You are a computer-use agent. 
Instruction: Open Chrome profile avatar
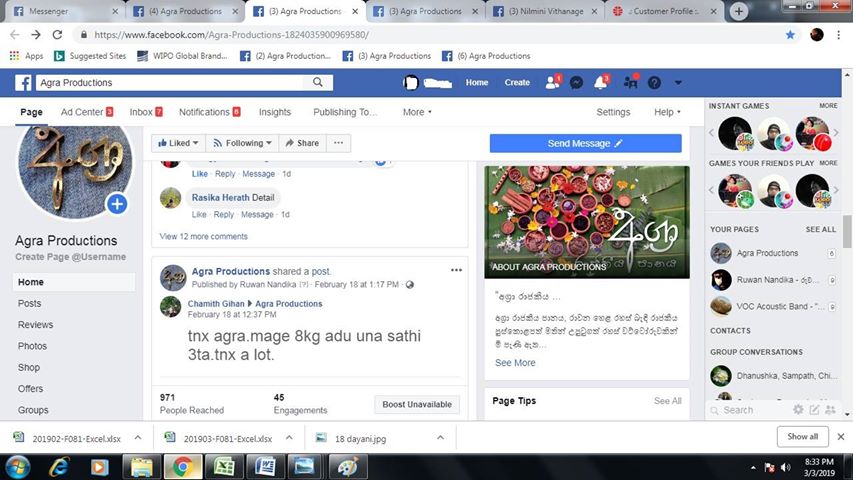pos(817,35)
